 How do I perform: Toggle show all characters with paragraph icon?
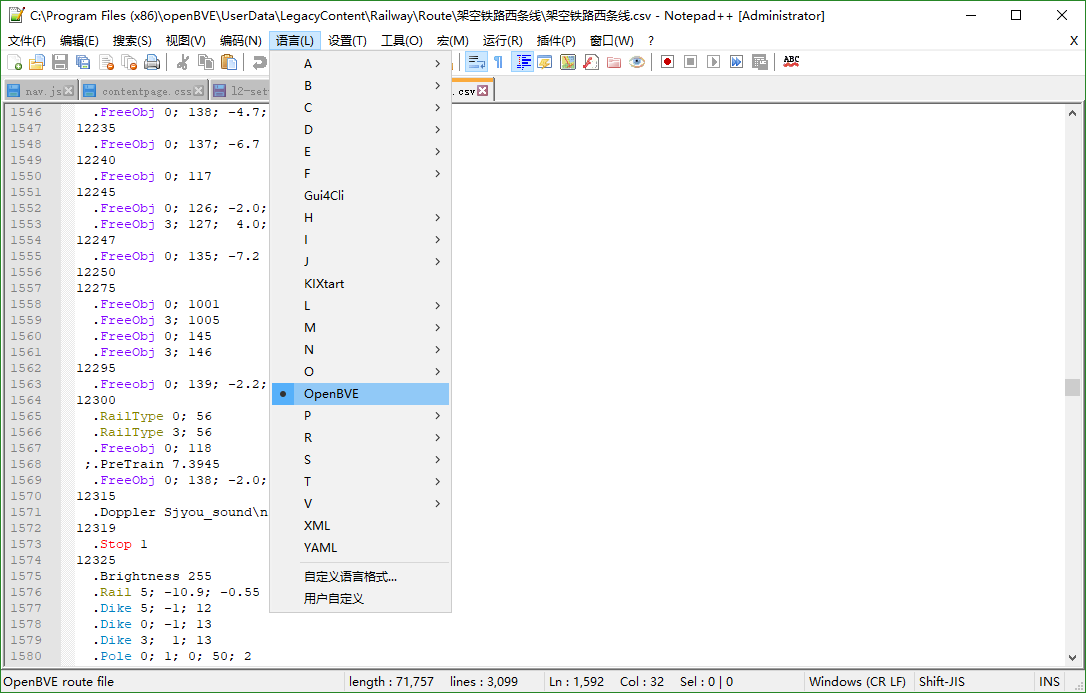coord(498,62)
